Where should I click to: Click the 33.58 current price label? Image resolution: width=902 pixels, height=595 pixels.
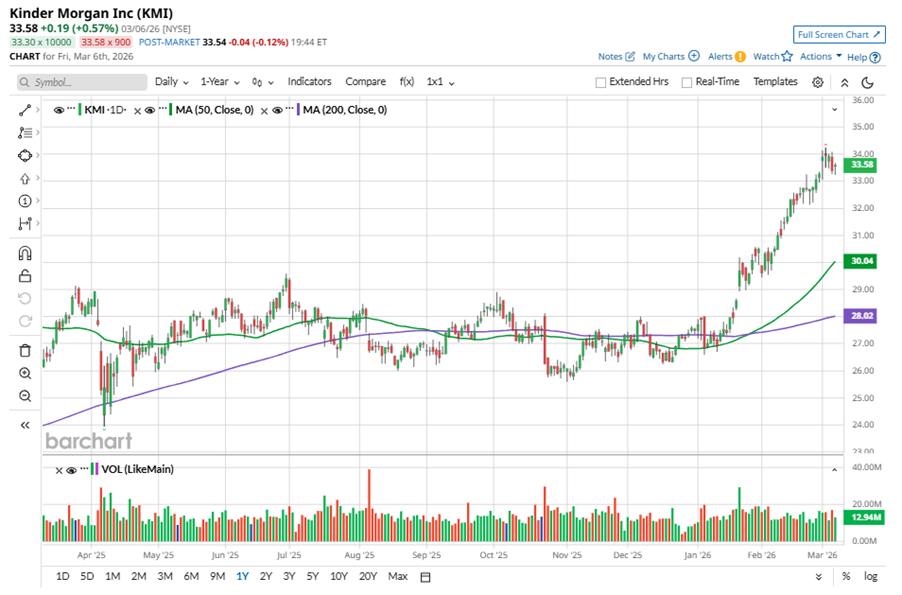click(861, 165)
